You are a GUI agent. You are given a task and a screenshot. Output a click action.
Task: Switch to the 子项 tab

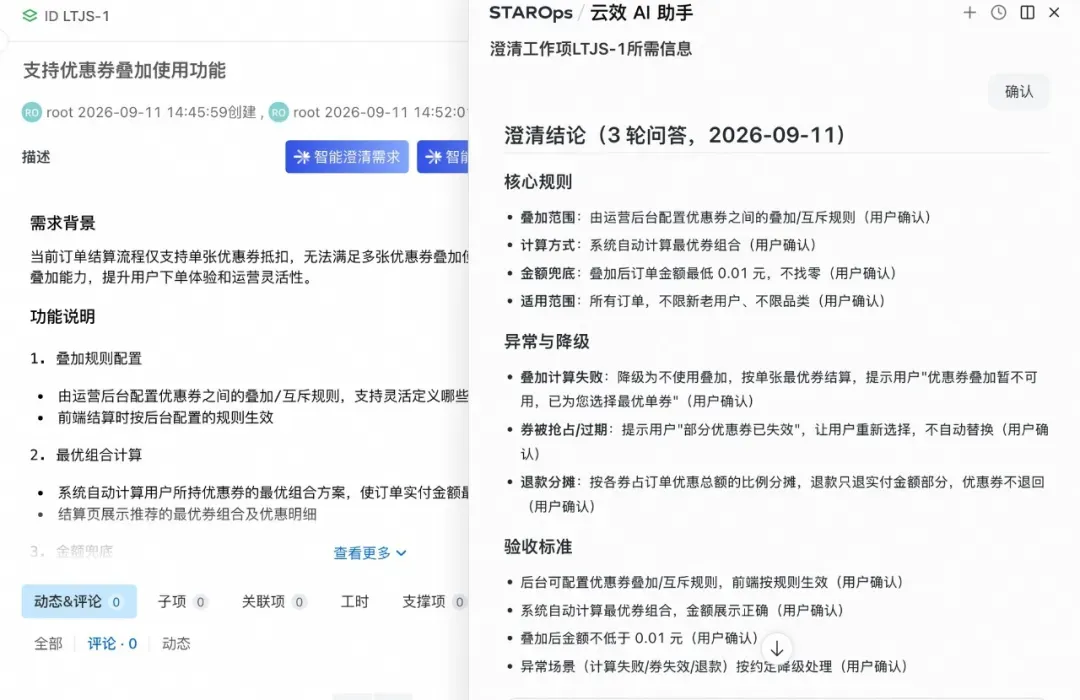tap(182, 601)
